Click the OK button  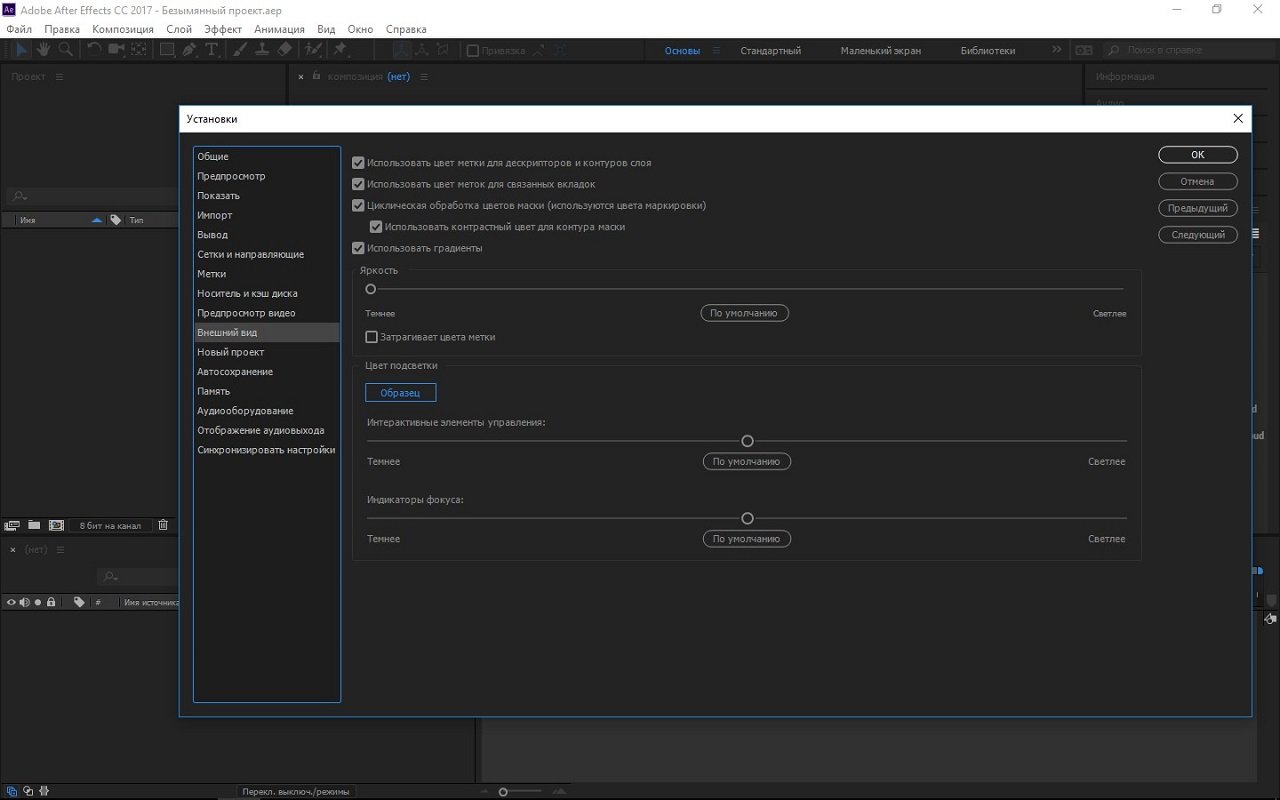pyautogui.click(x=1197, y=155)
